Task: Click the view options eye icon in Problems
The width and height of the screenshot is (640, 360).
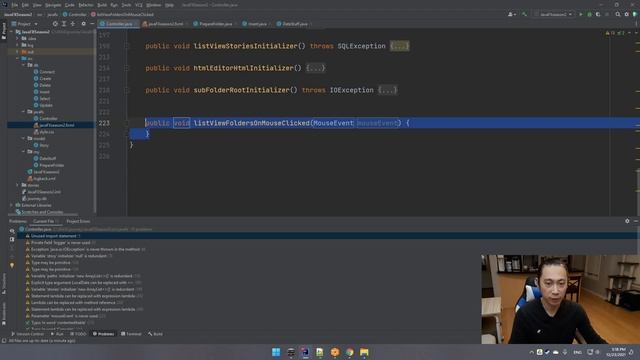Action: 12,231
